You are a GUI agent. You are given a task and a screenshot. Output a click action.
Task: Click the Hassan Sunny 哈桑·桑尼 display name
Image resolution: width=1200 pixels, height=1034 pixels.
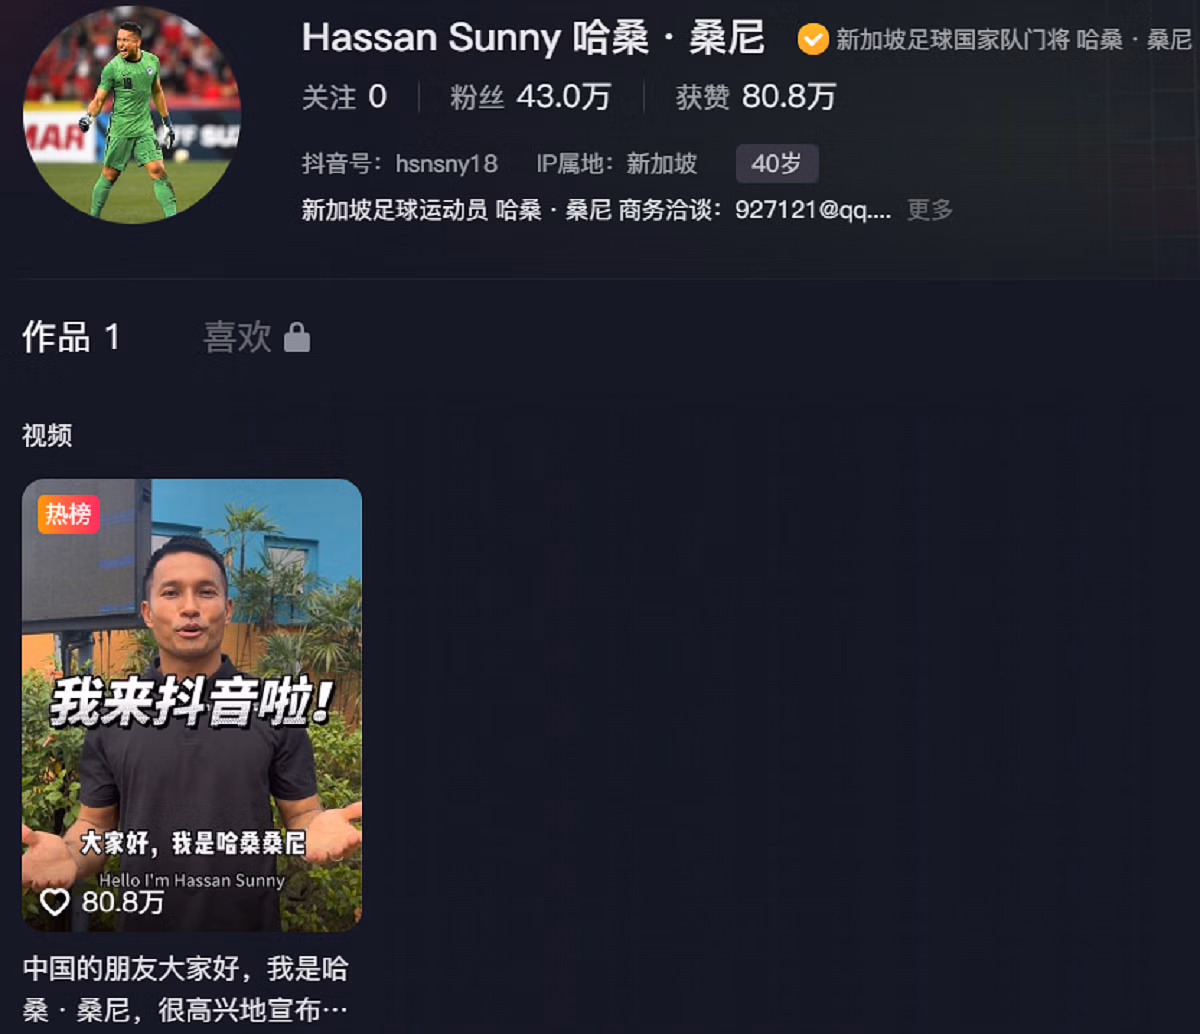tap(533, 38)
